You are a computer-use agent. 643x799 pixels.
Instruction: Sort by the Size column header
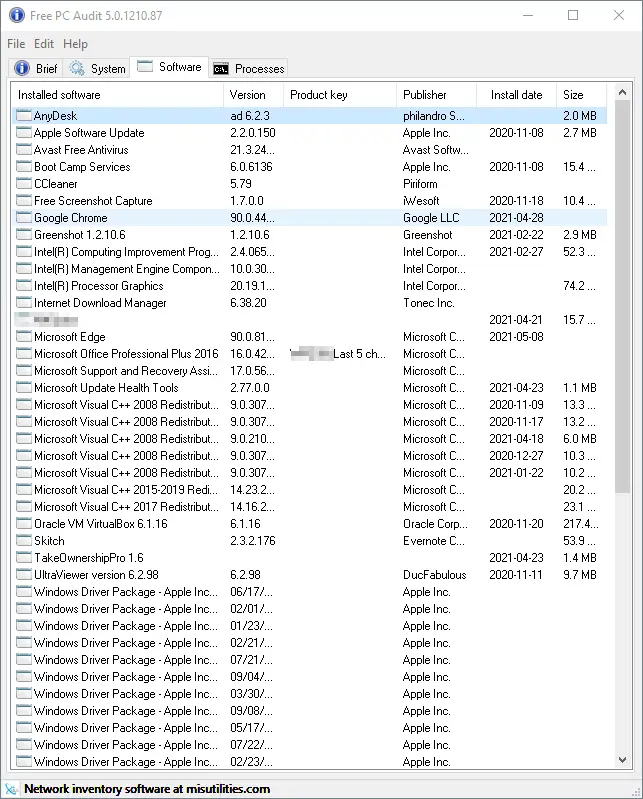click(x=582, y=95)
